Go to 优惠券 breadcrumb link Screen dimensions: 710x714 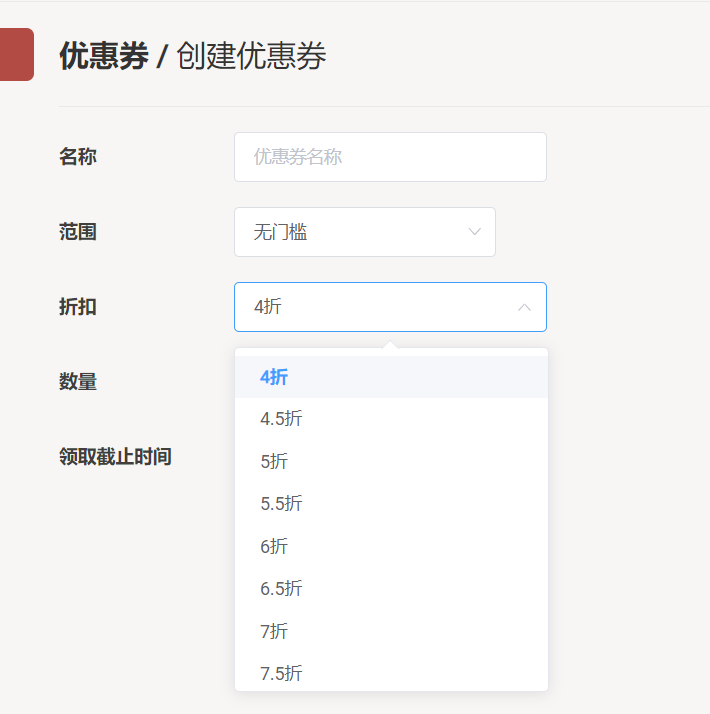pyautogui.click(x=103, y=56)
